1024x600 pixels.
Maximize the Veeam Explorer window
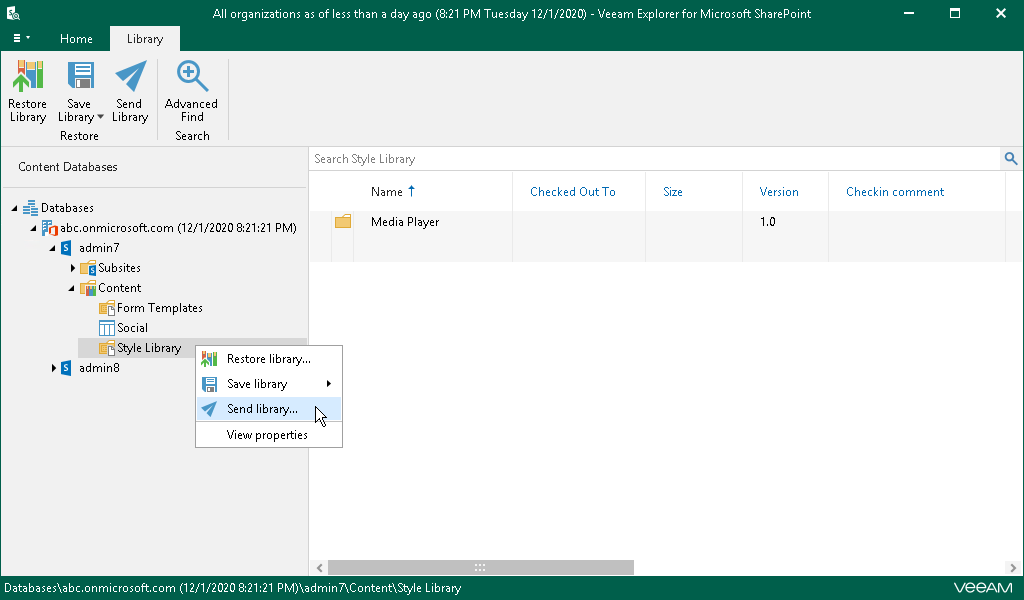tap(955, 13)
